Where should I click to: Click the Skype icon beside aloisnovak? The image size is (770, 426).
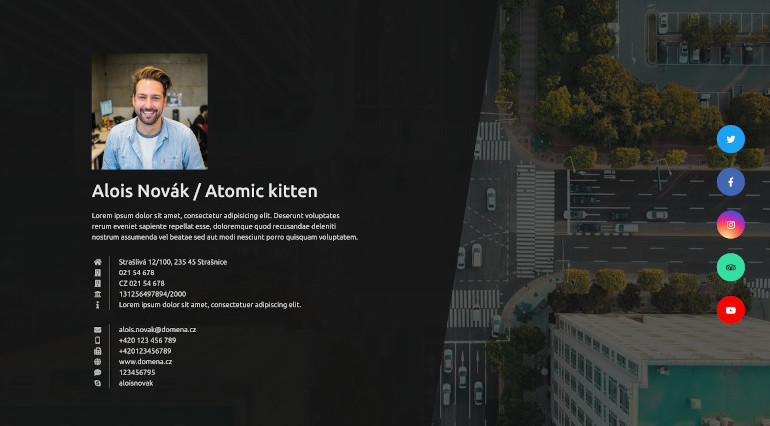pyautogui.click(x=98, y=383)
